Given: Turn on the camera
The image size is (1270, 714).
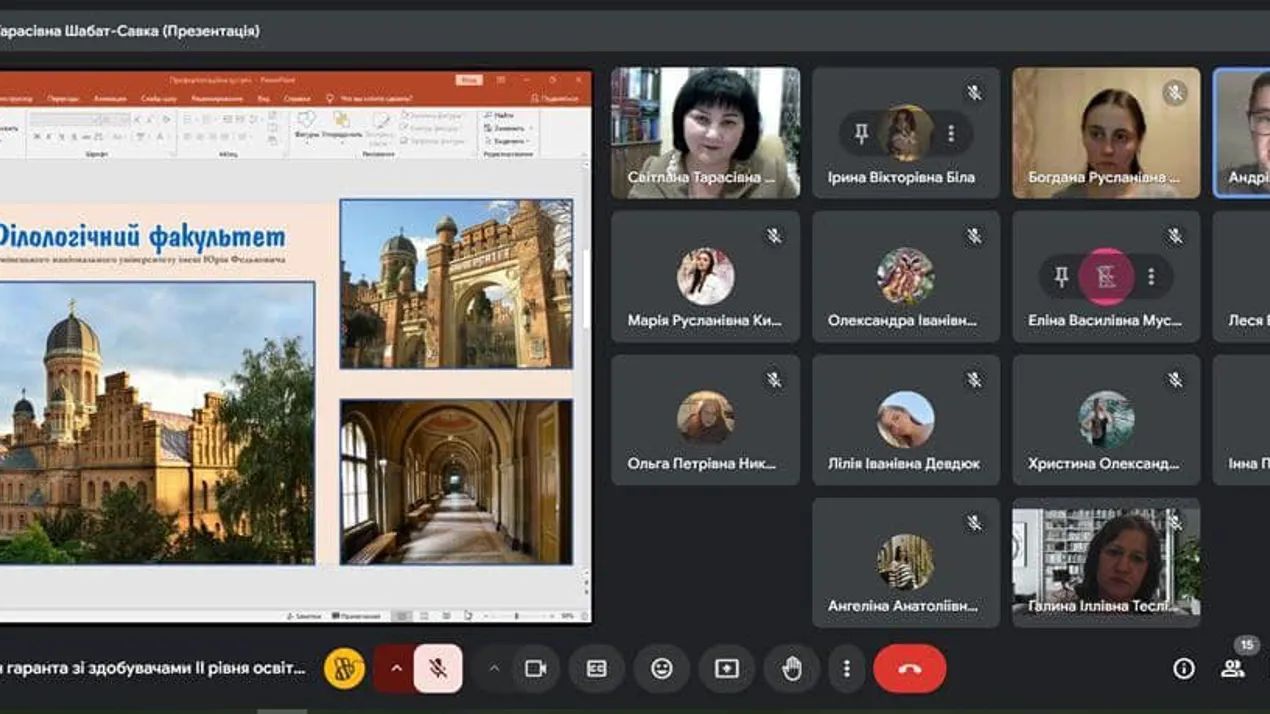Looking at the screenshot, I should coord(536,669).
